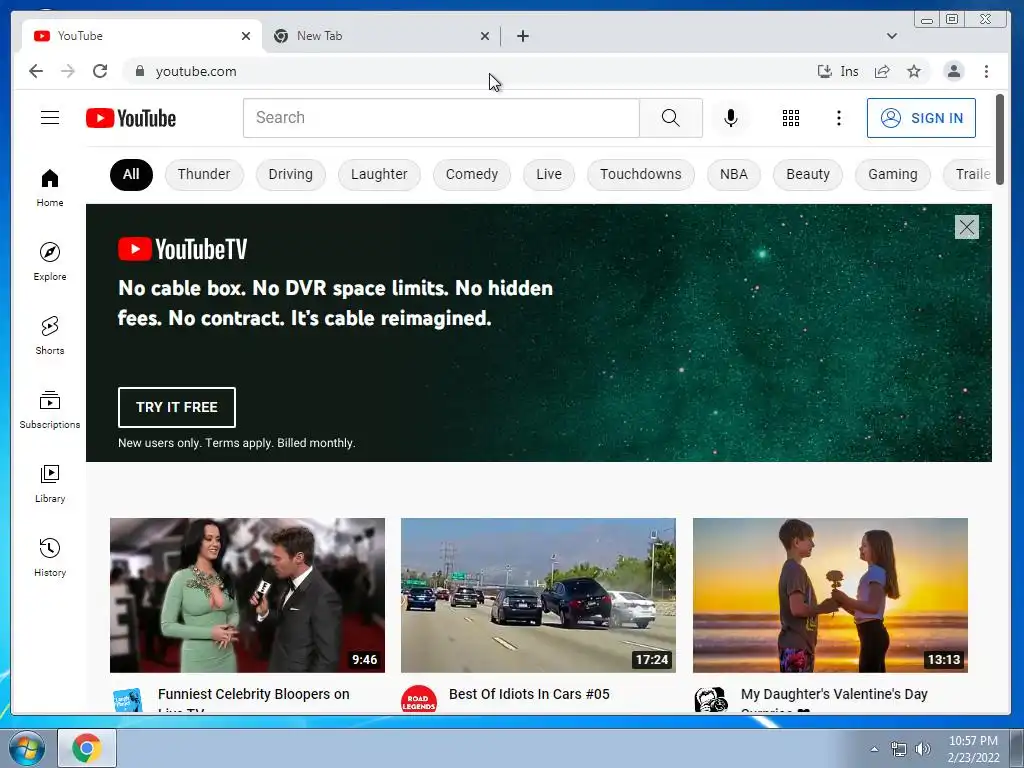Click browser back arrow
The height and width of the screenshot is (768, 1024).
[36, 71]
